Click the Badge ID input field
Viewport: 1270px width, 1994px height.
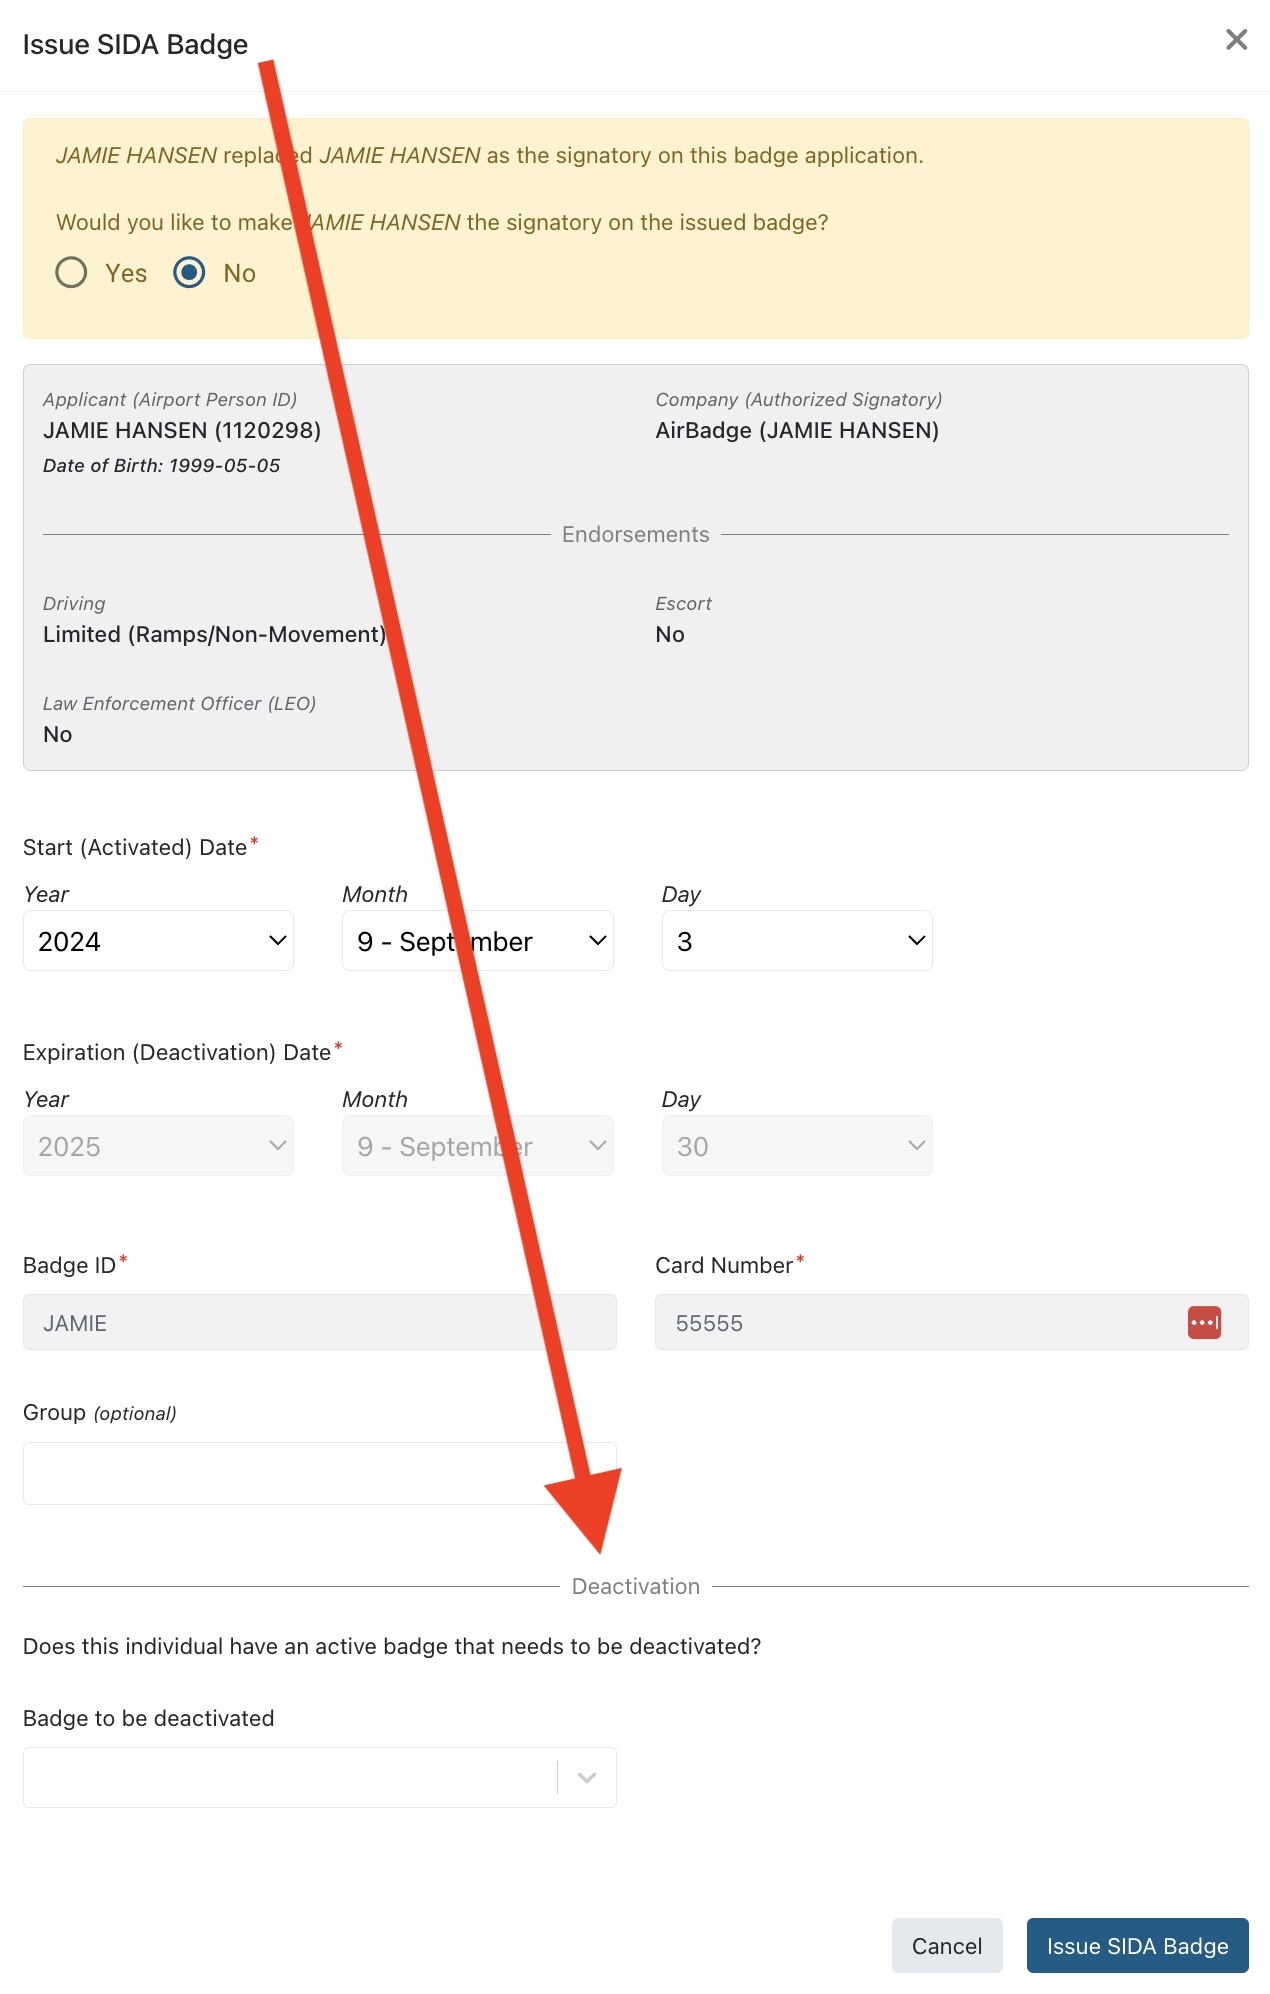click(319, 1322)
